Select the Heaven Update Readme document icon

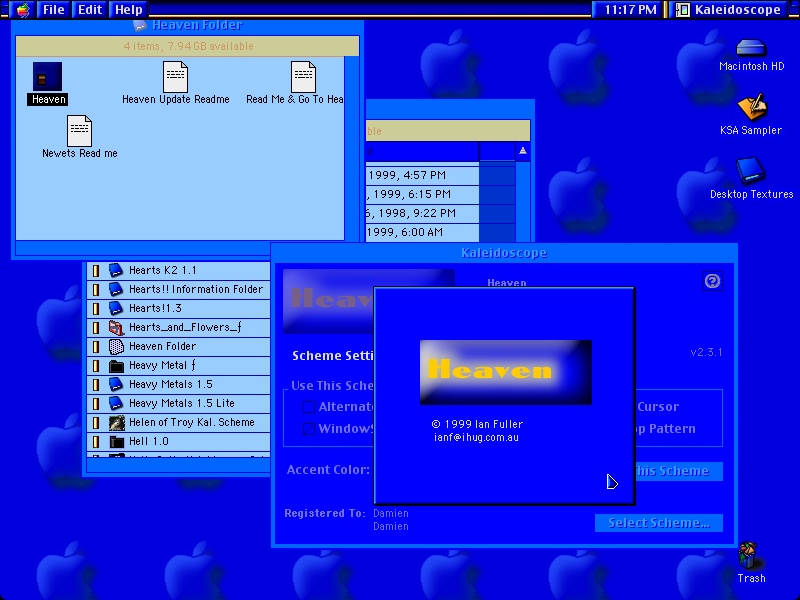176,77
